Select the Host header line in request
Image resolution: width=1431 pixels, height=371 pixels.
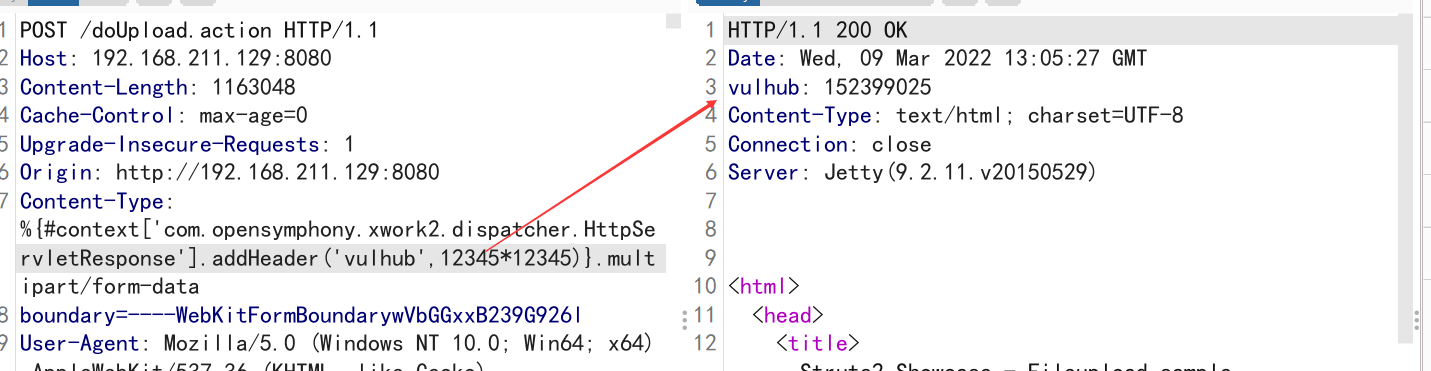point(175,59)
